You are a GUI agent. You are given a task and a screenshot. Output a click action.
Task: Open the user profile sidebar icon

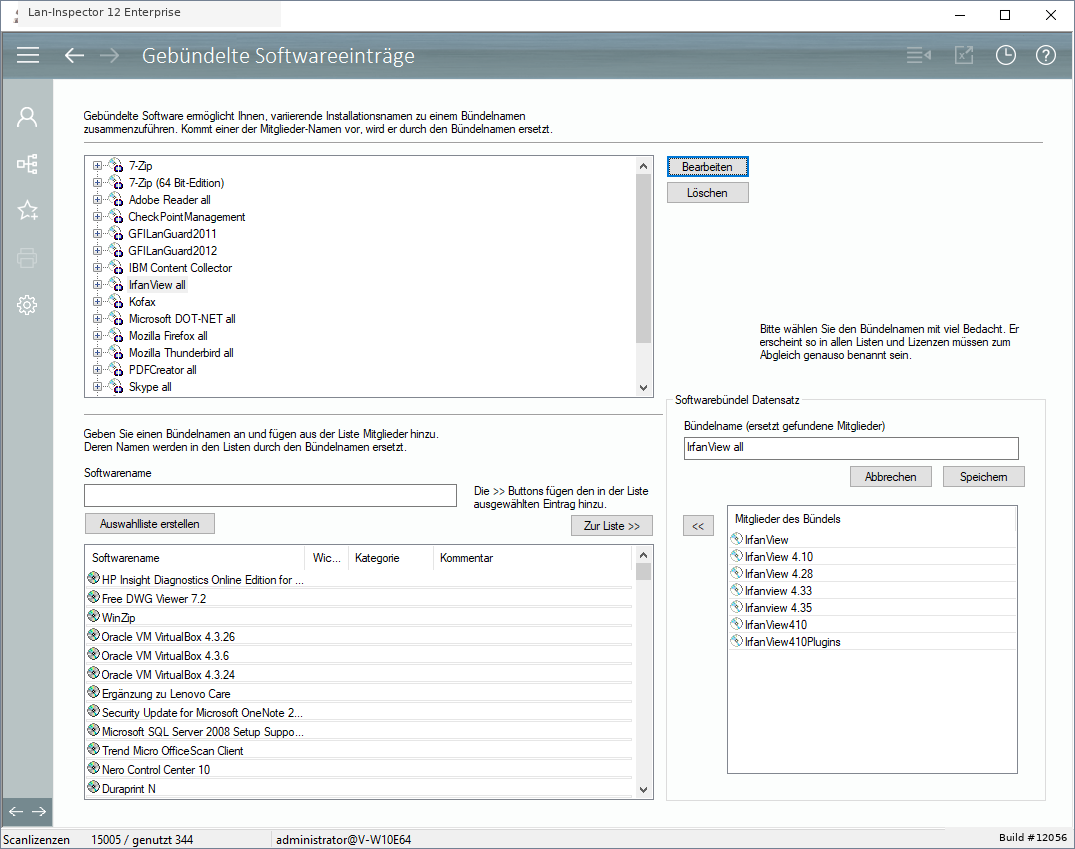[27, 117]
